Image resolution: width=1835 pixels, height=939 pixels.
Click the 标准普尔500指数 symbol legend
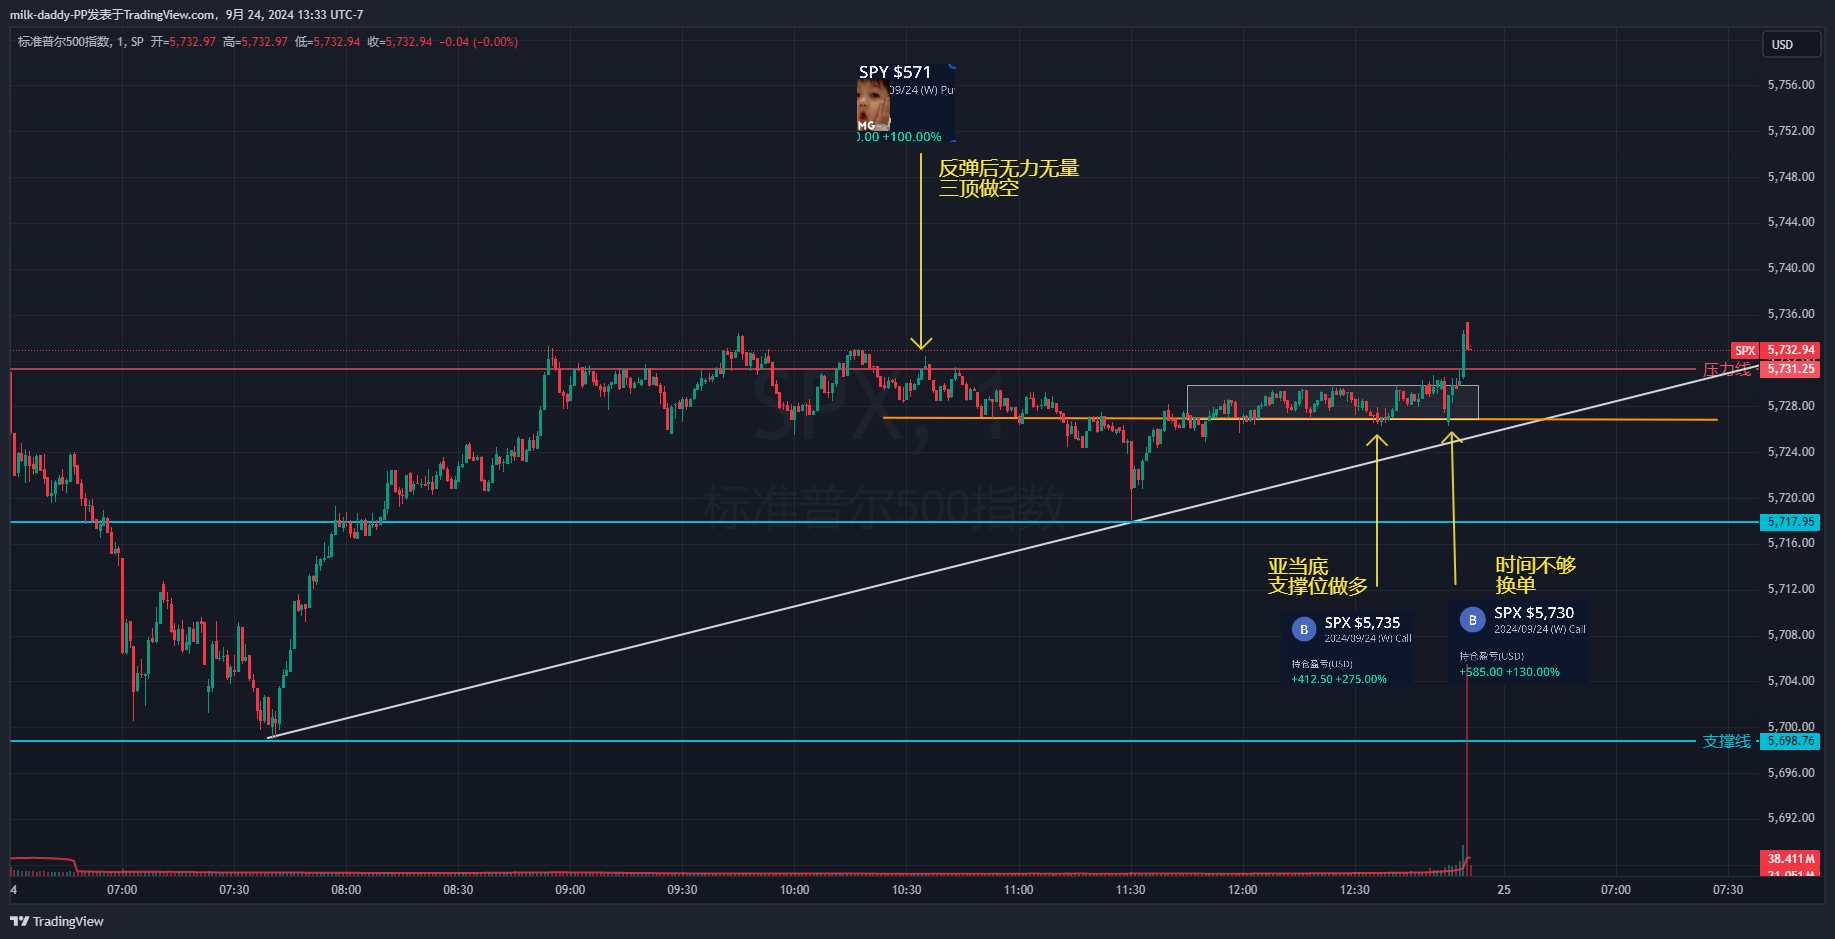[64, 42]
